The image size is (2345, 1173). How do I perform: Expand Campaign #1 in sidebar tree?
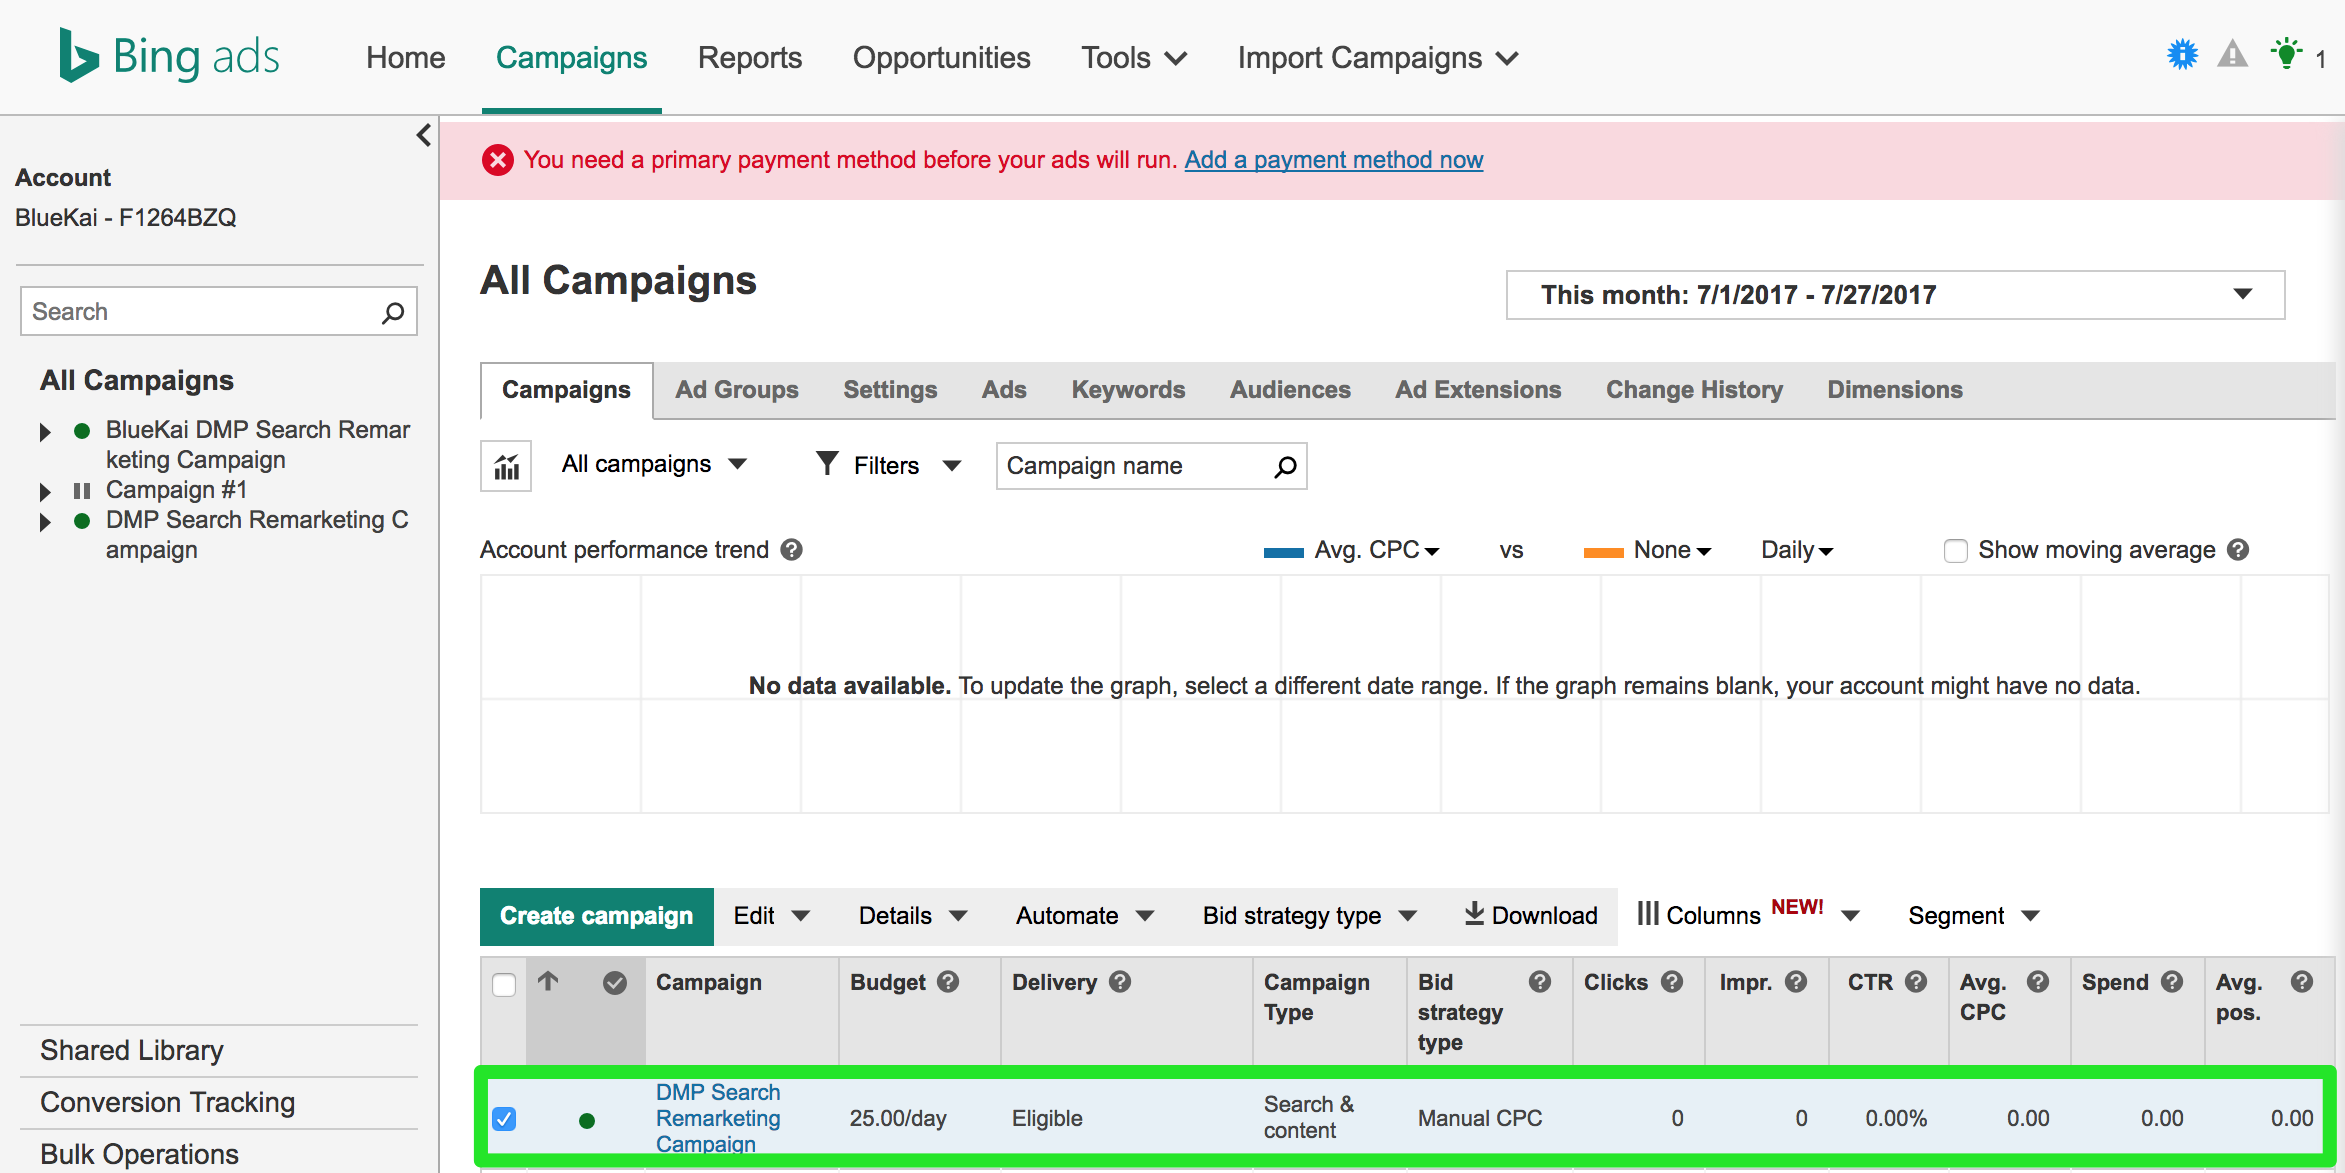tap(45, 491)
